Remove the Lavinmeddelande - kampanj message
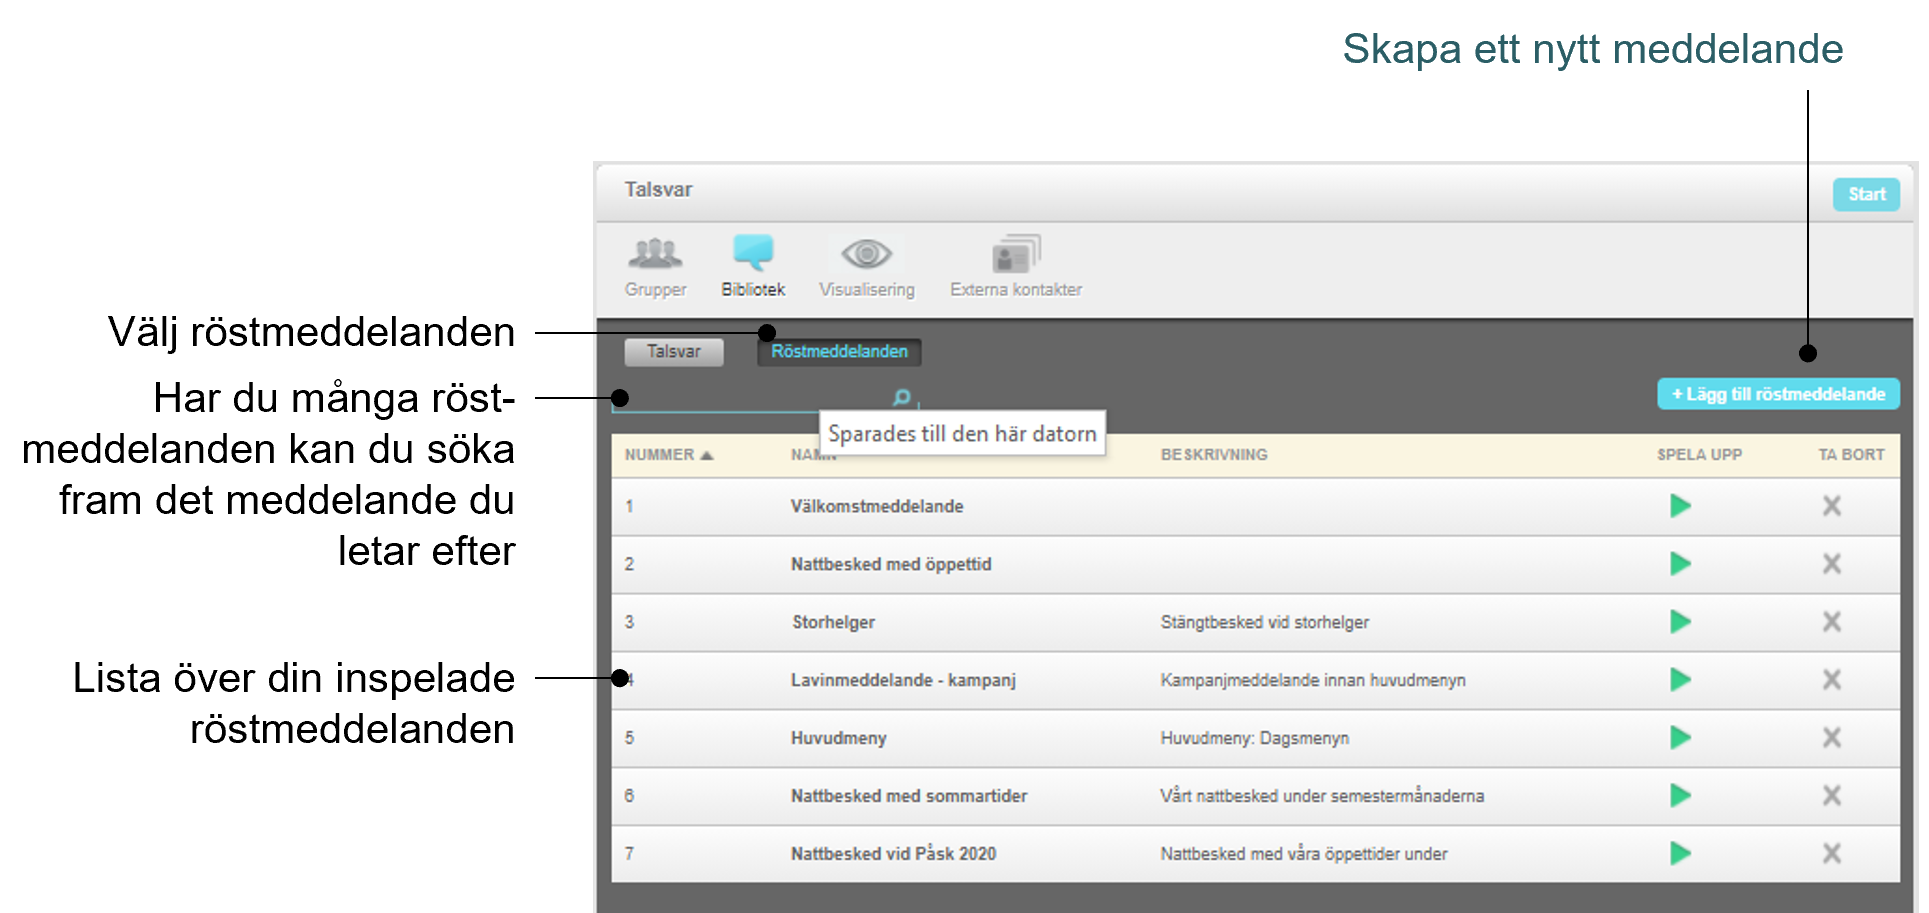This screenshot has width=1929, height=913. point(1831,680)
